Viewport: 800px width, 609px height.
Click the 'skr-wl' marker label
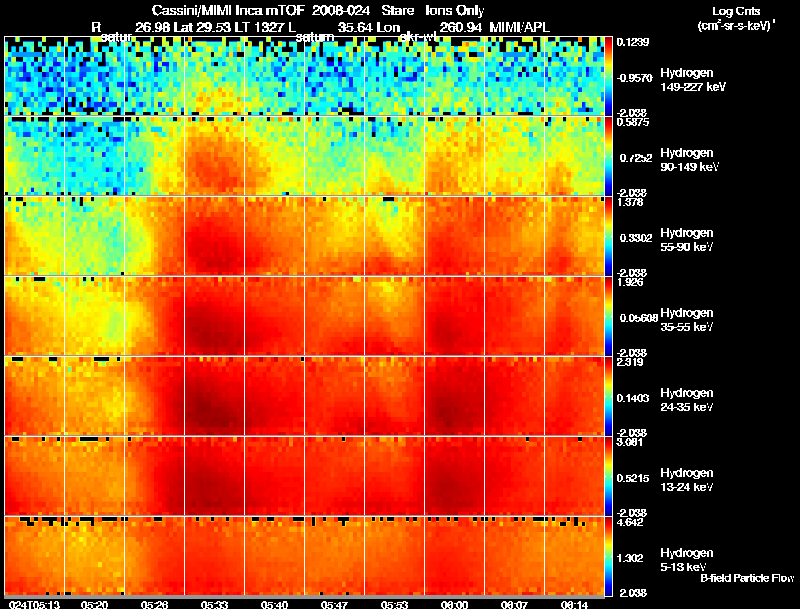pyautogui.click(x=416, y=37)
